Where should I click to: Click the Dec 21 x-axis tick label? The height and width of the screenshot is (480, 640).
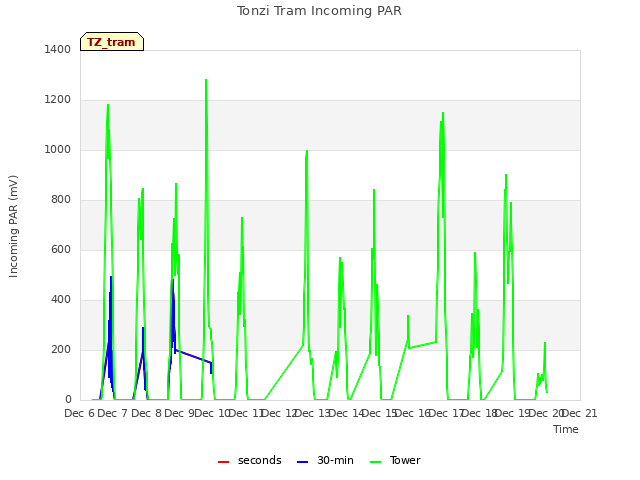[579, 413]
